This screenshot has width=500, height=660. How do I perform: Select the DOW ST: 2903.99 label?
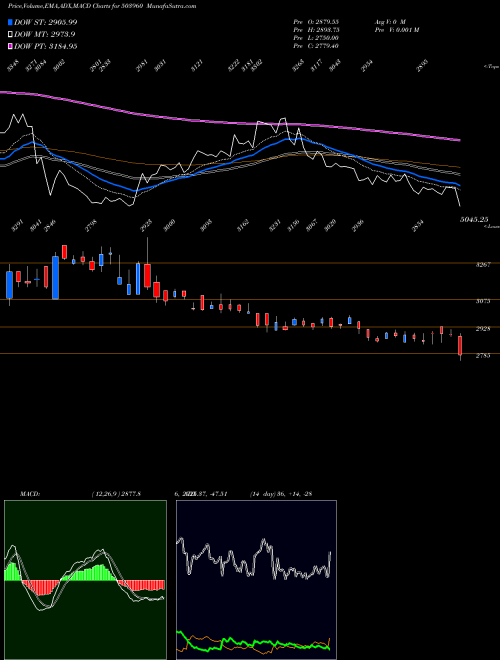click(x=45, y=22)
